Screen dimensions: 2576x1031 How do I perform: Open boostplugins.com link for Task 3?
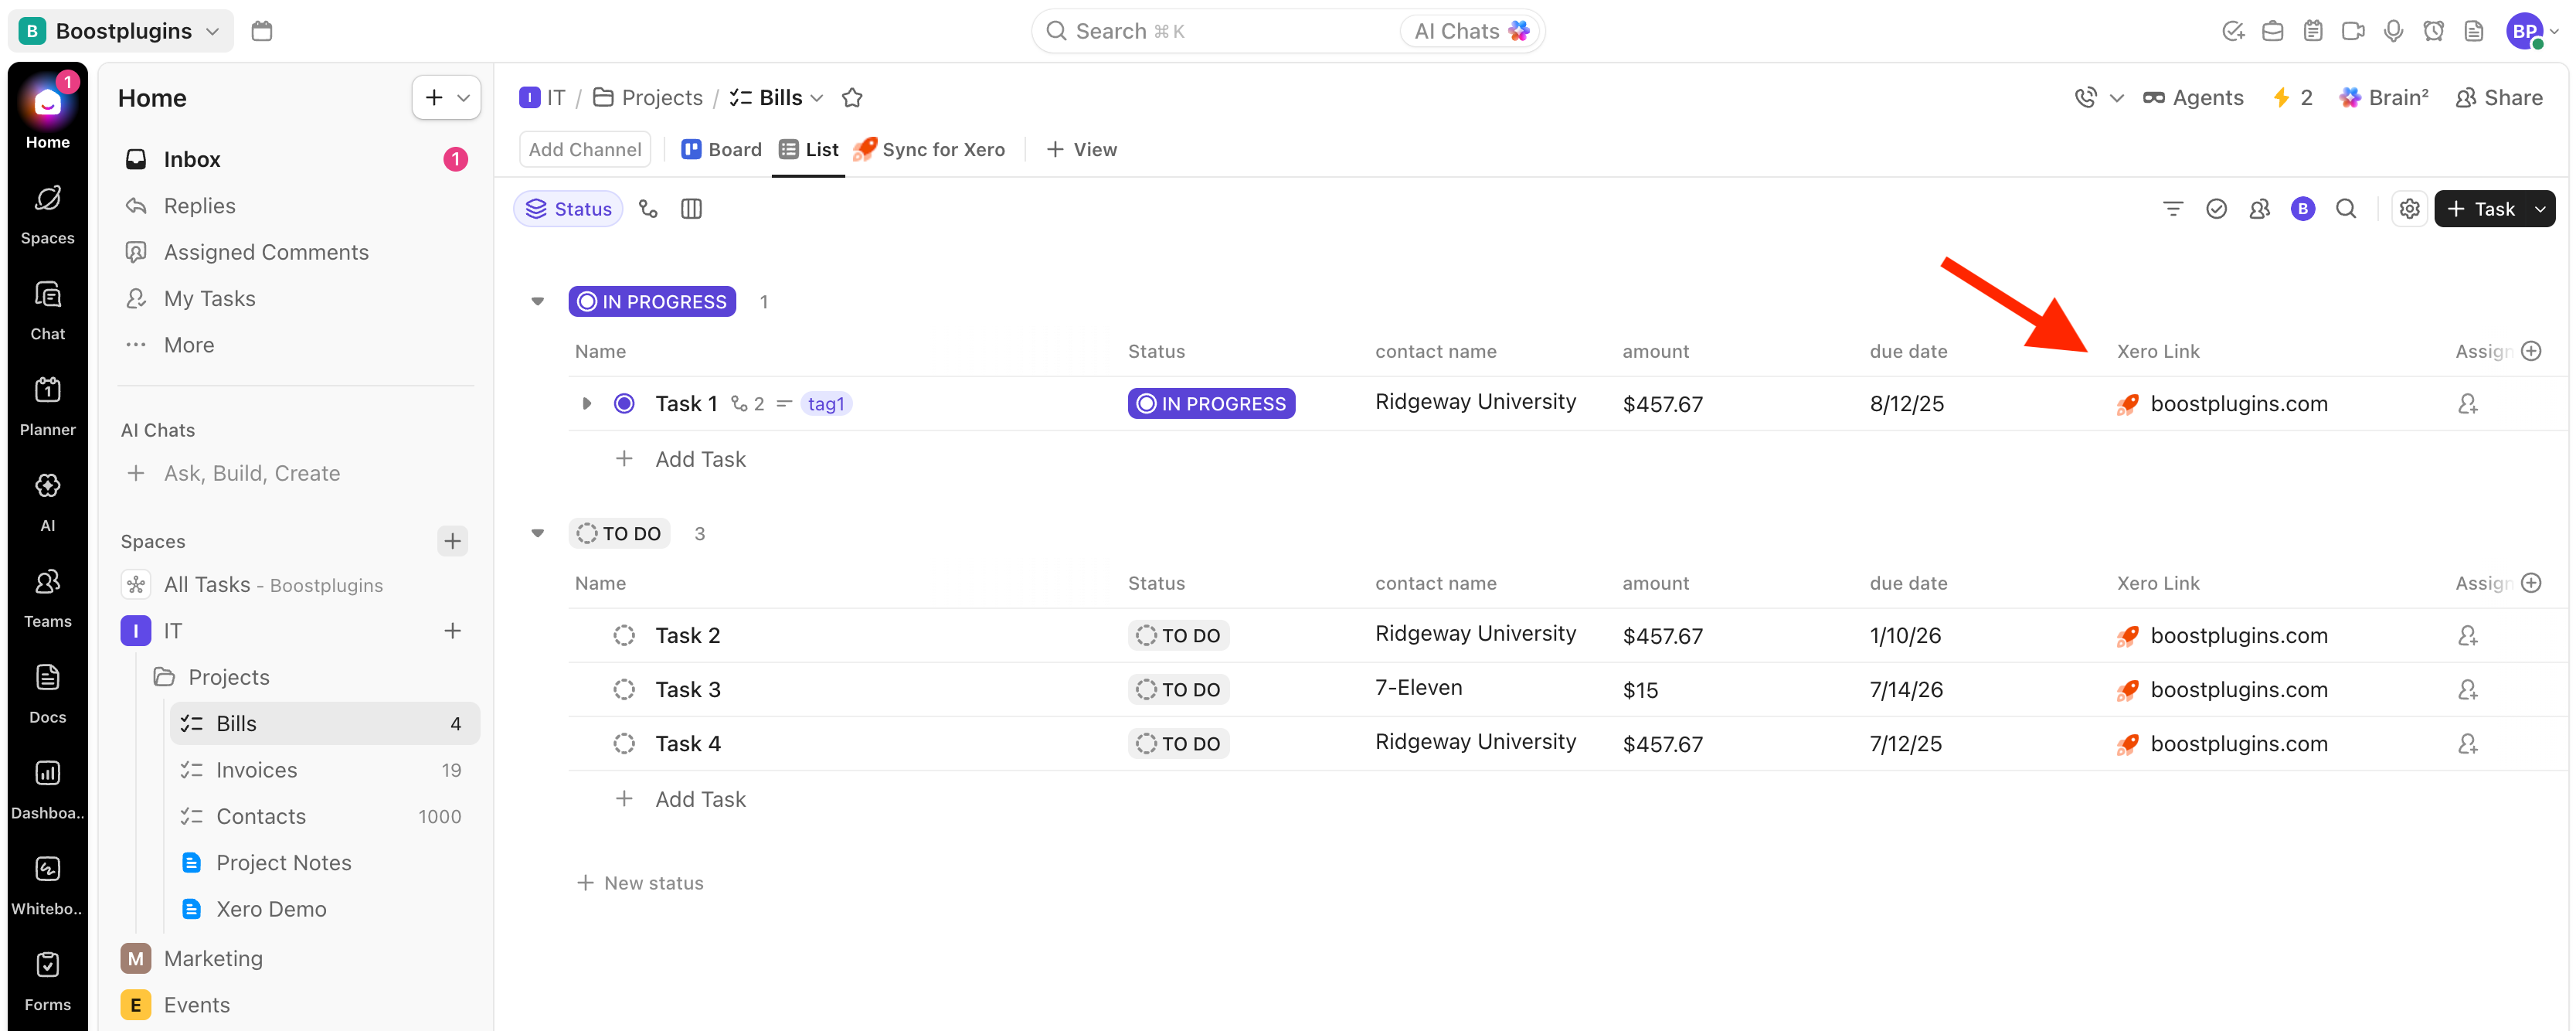point(2238,690)
